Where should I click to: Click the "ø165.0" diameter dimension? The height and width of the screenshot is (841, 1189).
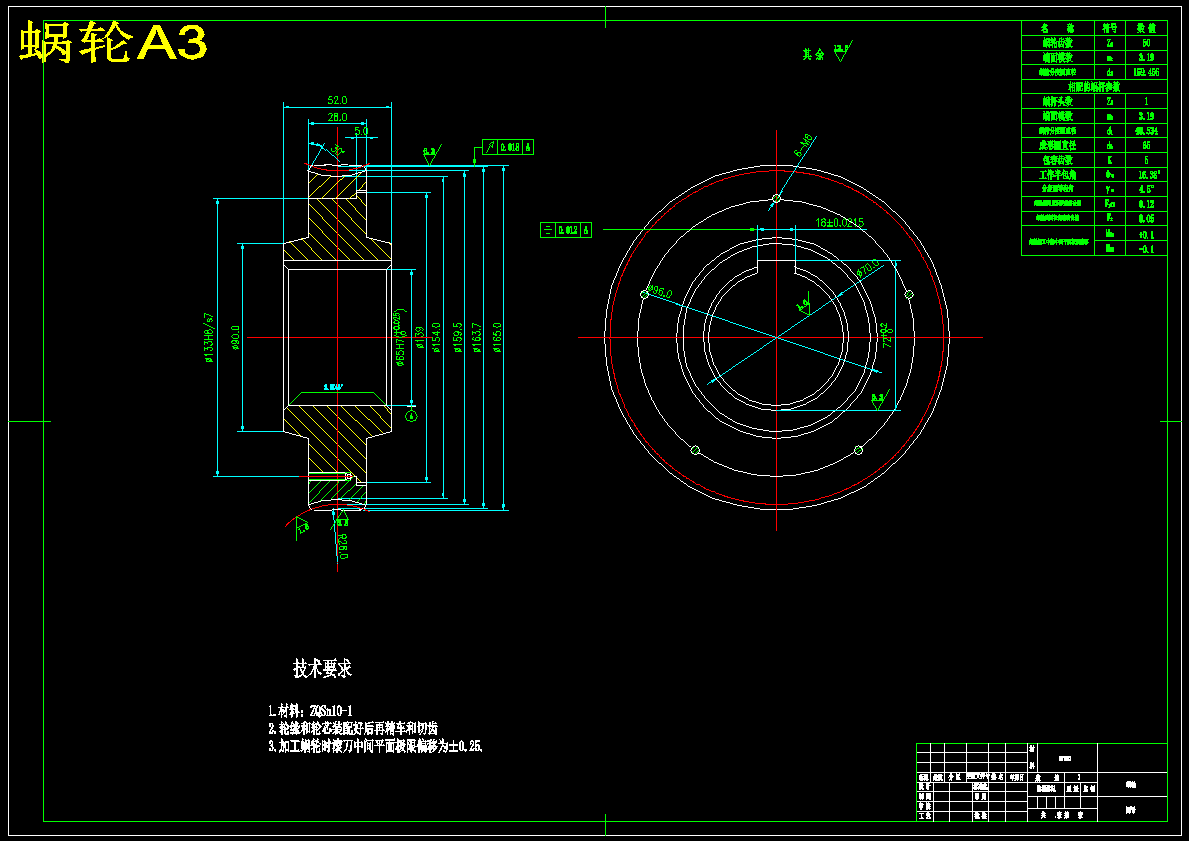(x=497, y=337)
